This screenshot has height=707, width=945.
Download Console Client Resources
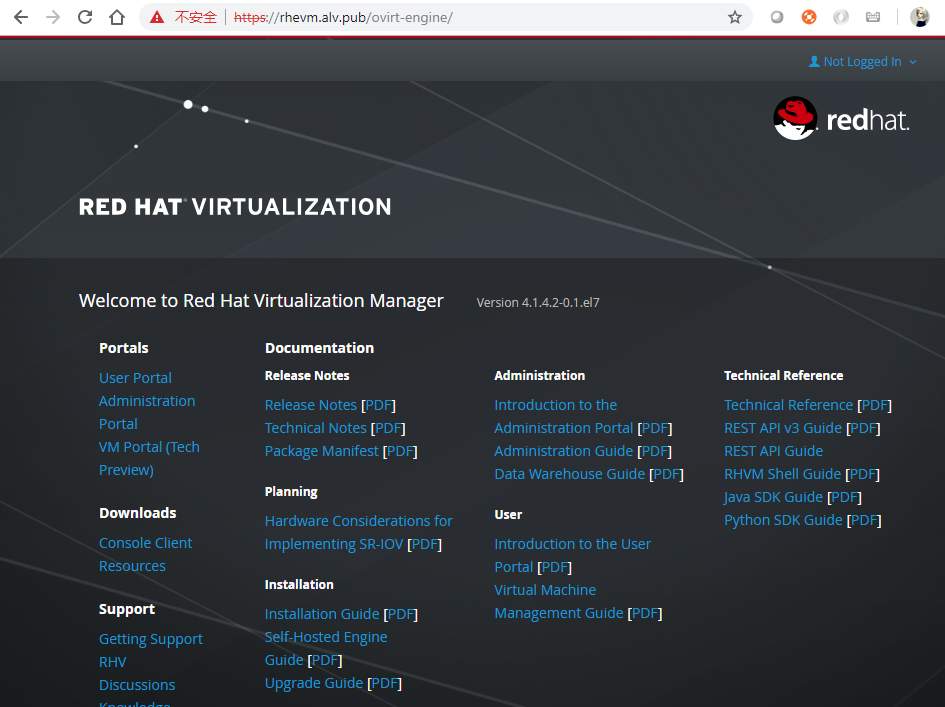[x=145, y=555]
